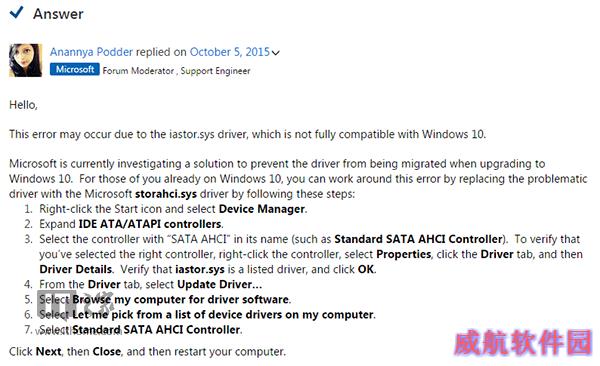The width and height of the screenshot is (600, 366).
Task: Click the bold IDE ATA/ATAPI controllers text
Action: click(x=150, y=224)
